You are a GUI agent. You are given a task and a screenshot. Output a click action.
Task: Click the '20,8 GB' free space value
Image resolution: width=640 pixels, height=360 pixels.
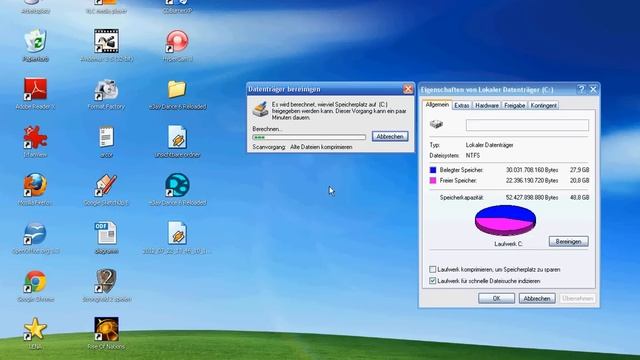580,180
